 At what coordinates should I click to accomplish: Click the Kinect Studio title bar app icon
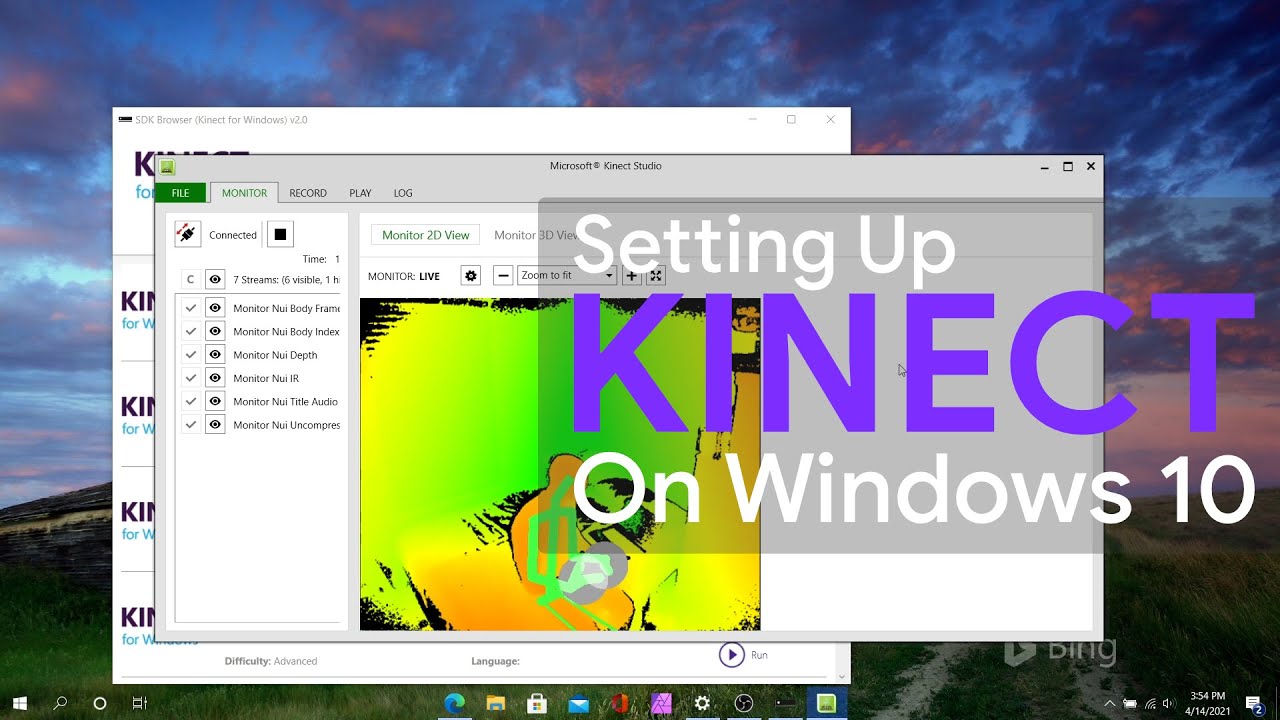tap(167, 167)
